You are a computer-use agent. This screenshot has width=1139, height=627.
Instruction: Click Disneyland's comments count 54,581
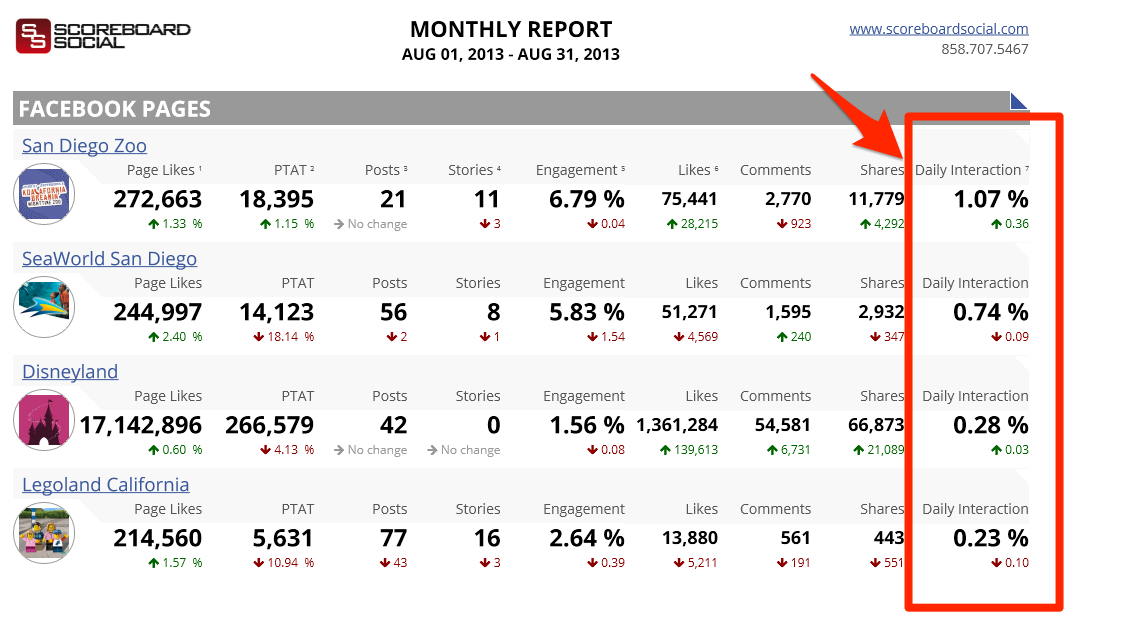point(783,425)
